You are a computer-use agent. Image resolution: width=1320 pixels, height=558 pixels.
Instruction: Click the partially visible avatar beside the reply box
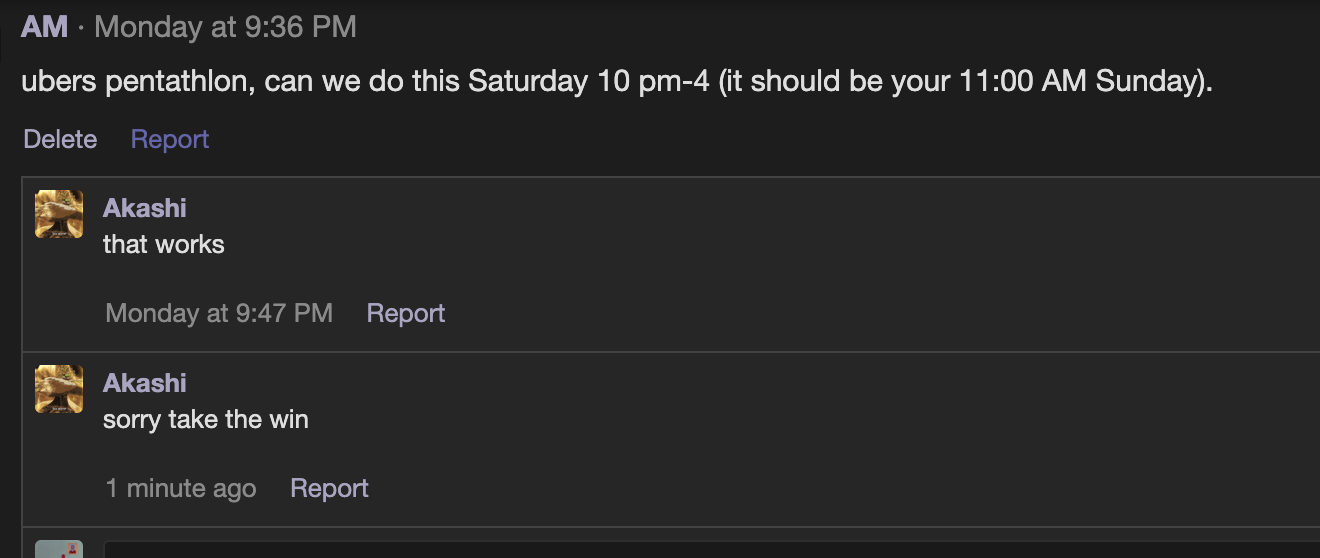59,549
